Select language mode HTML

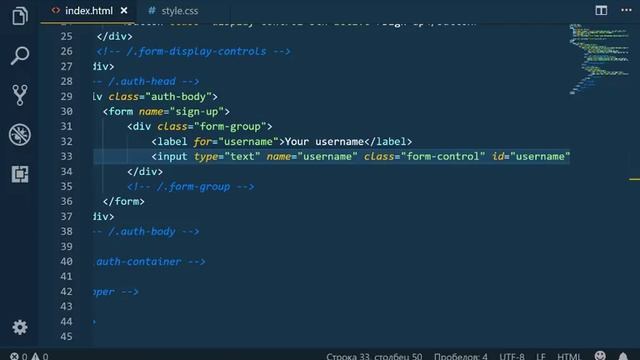[569, 356]
